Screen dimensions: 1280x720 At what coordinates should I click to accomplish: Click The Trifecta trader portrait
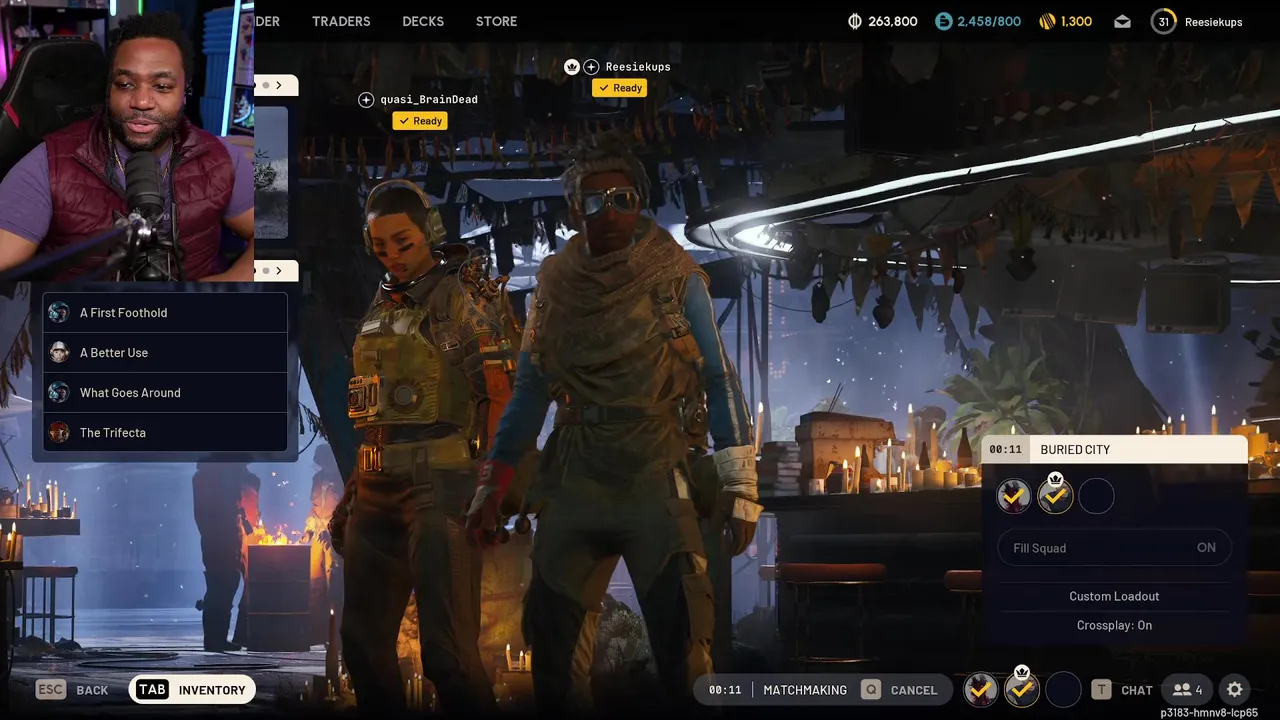[59, 432]
